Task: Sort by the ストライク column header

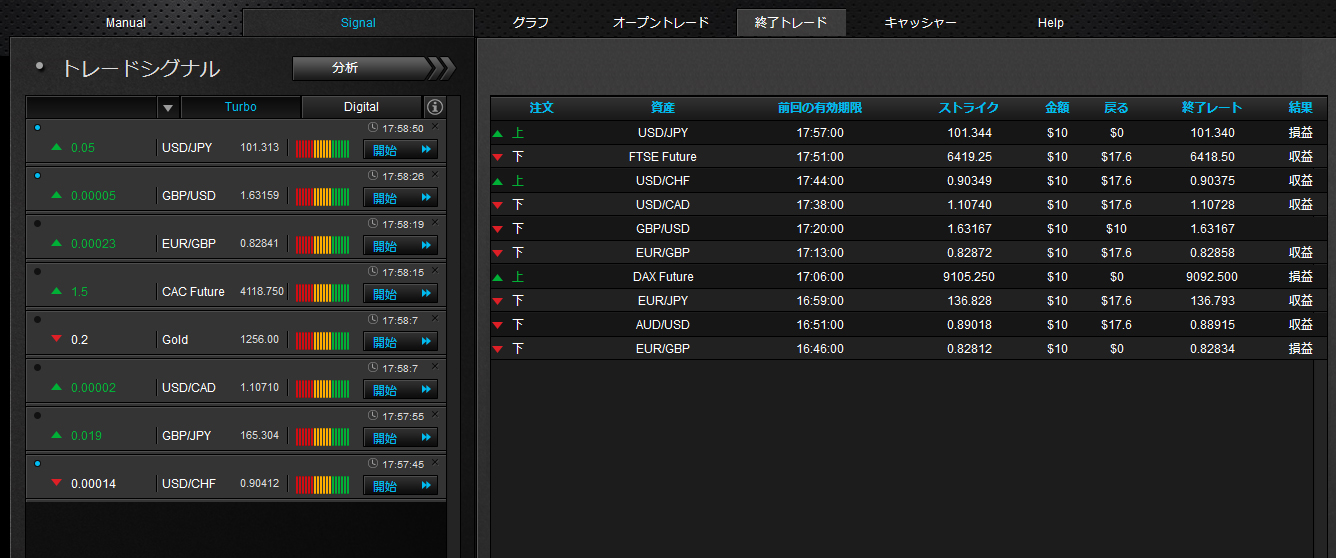Action: point(969,108)
